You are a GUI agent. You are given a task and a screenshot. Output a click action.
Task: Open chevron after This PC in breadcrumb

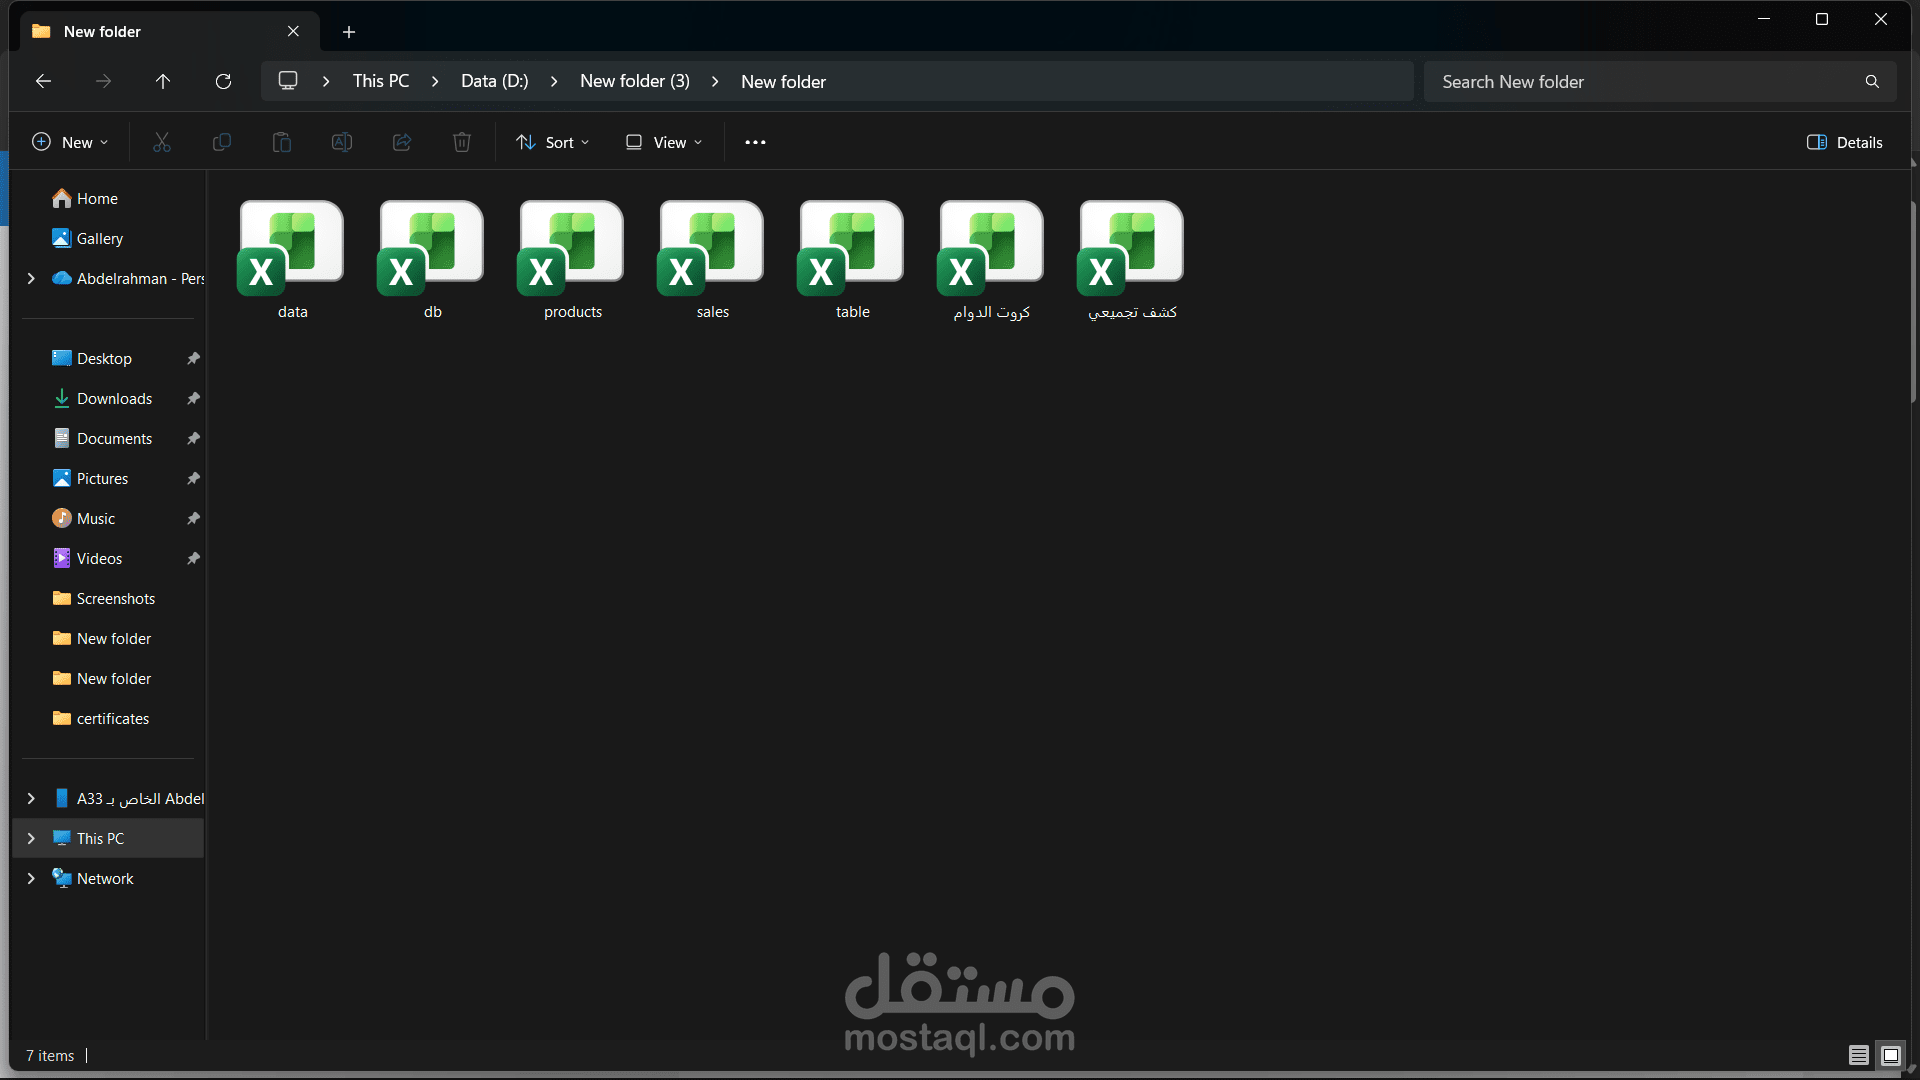pyautogui.click(x=435, y=81)
